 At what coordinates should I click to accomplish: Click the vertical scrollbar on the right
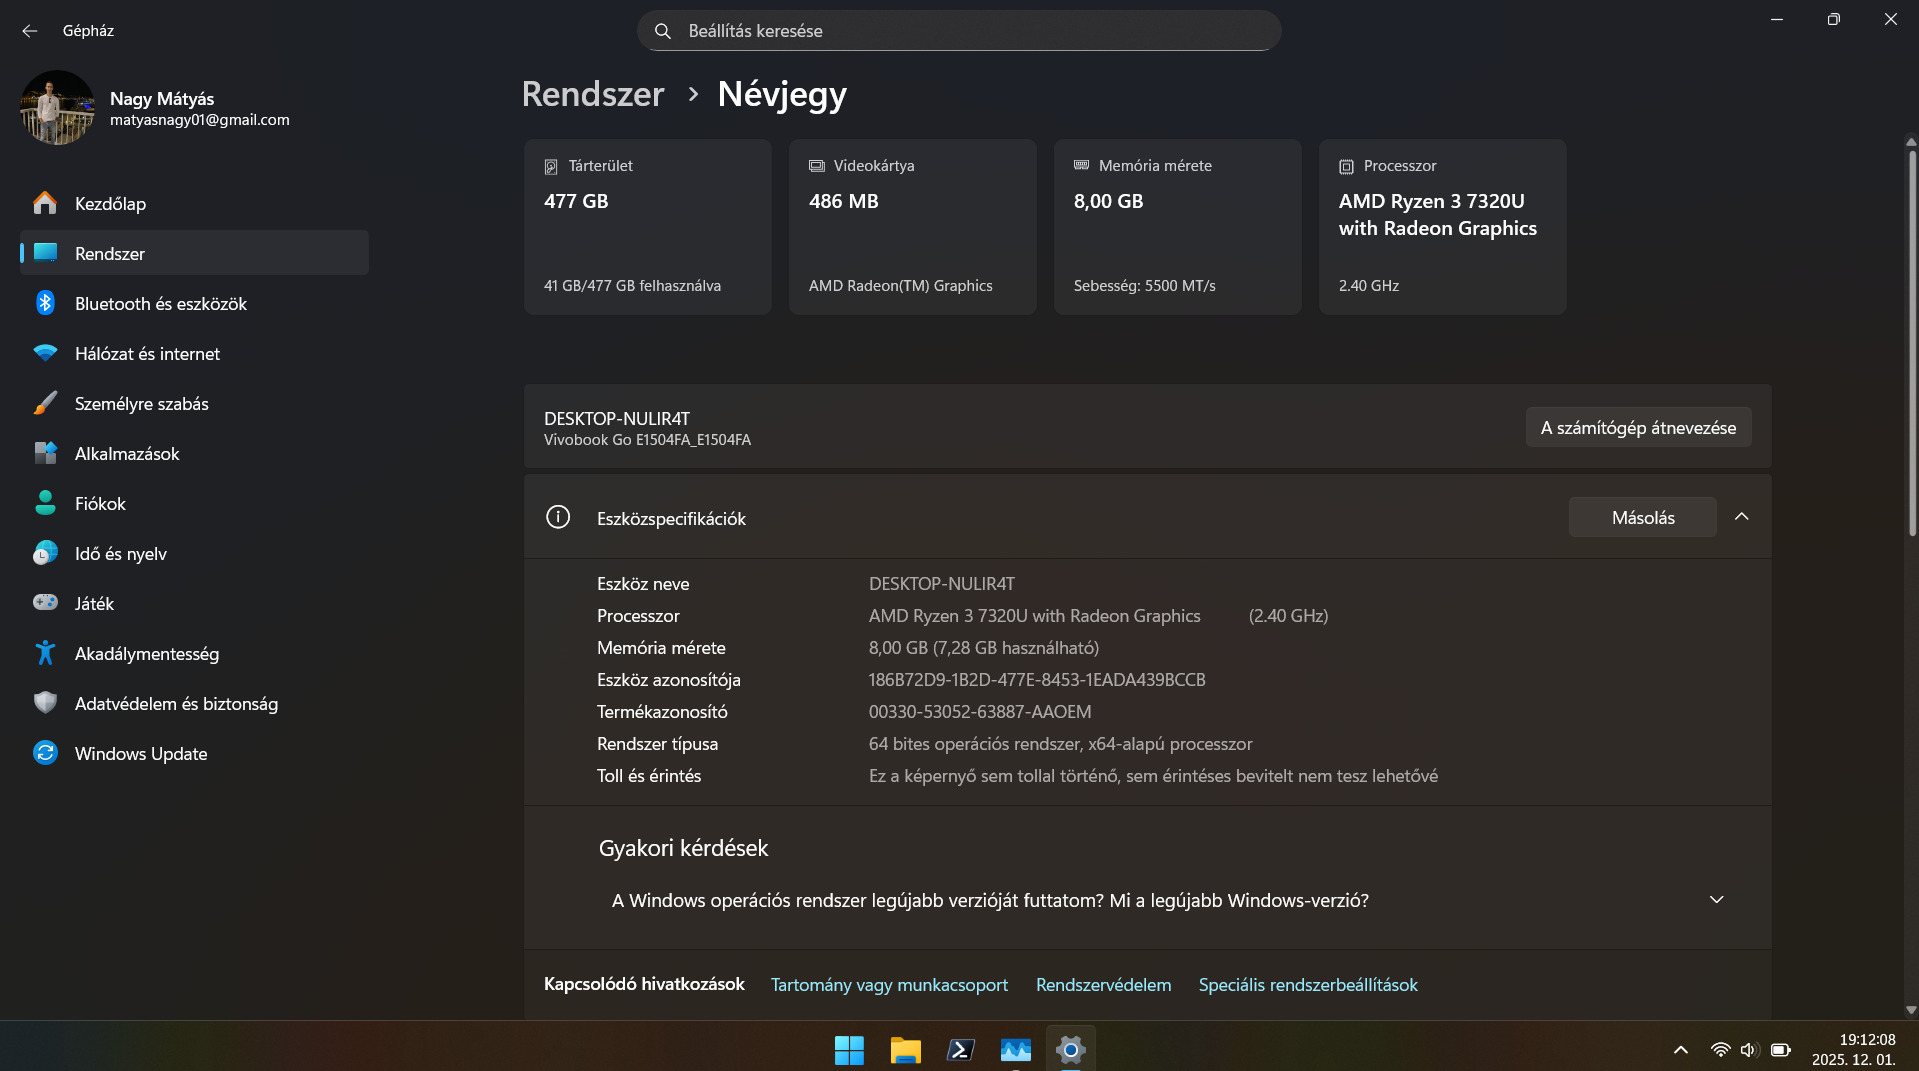point(1911,343)
